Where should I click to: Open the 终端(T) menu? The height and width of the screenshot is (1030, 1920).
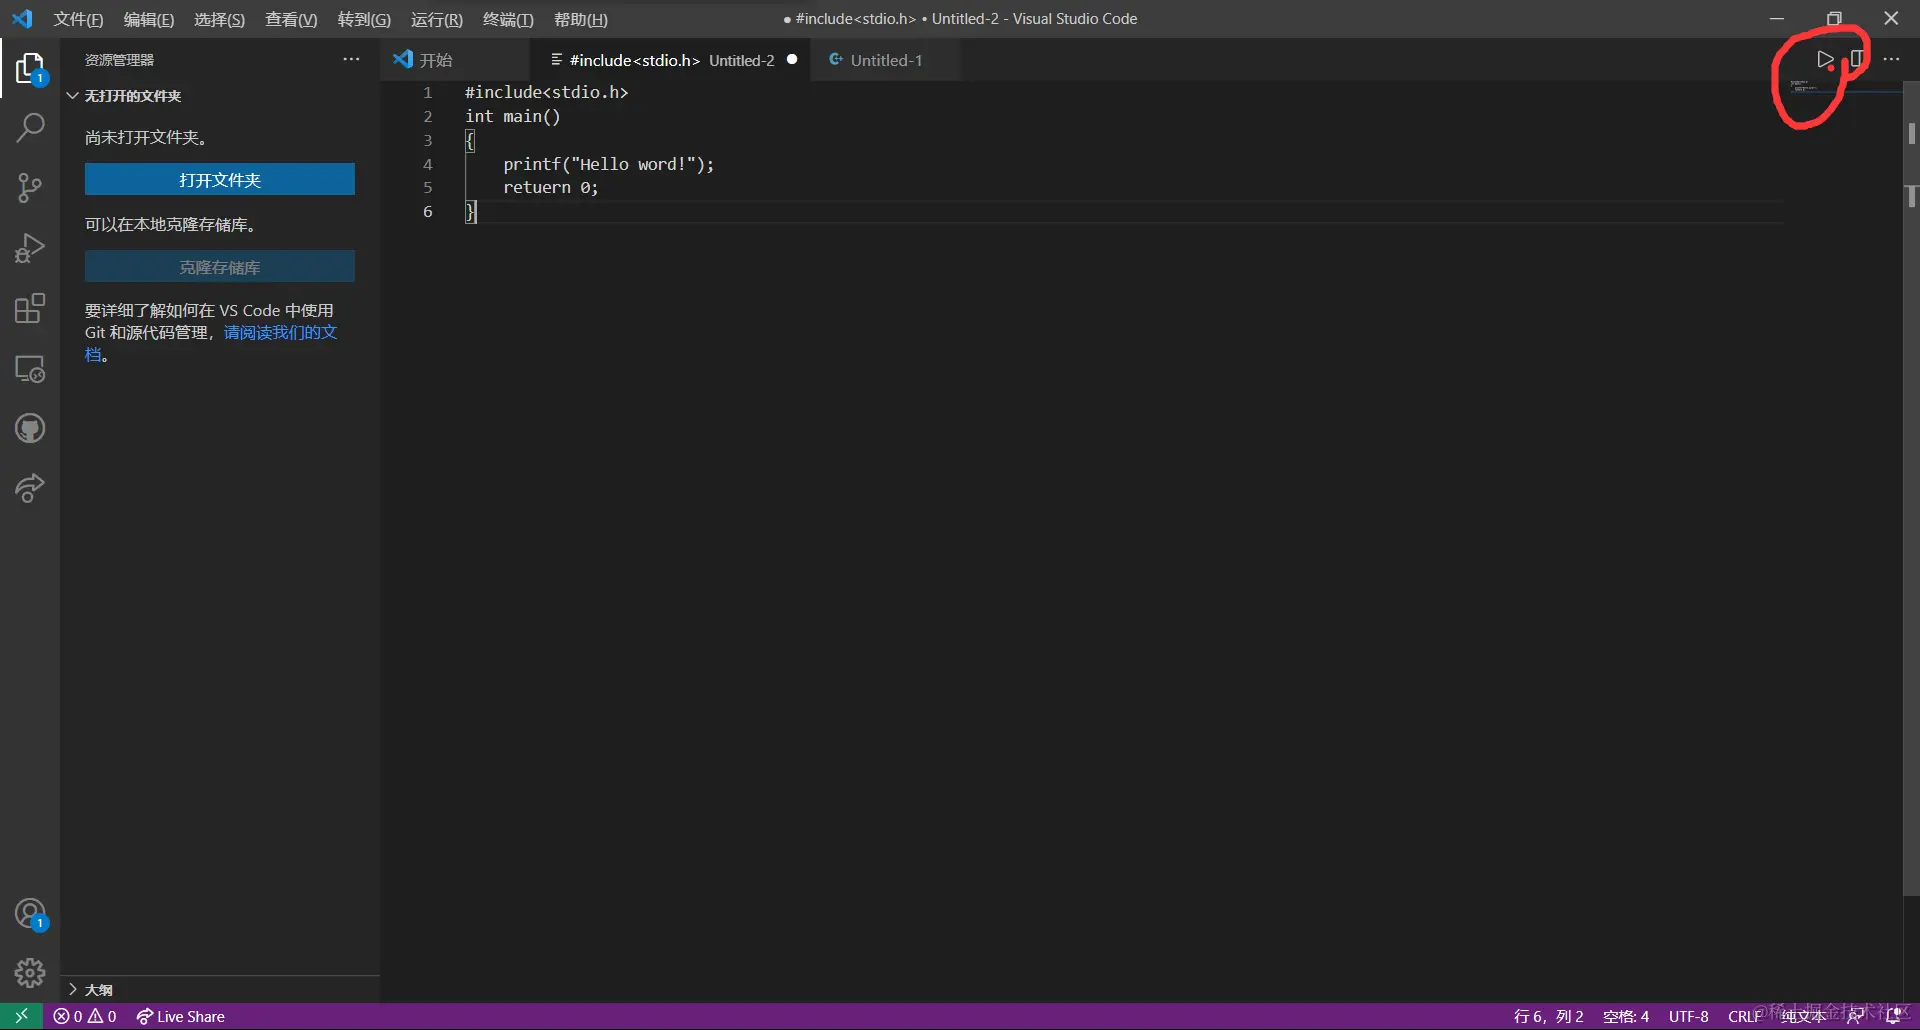coord(508,20)
